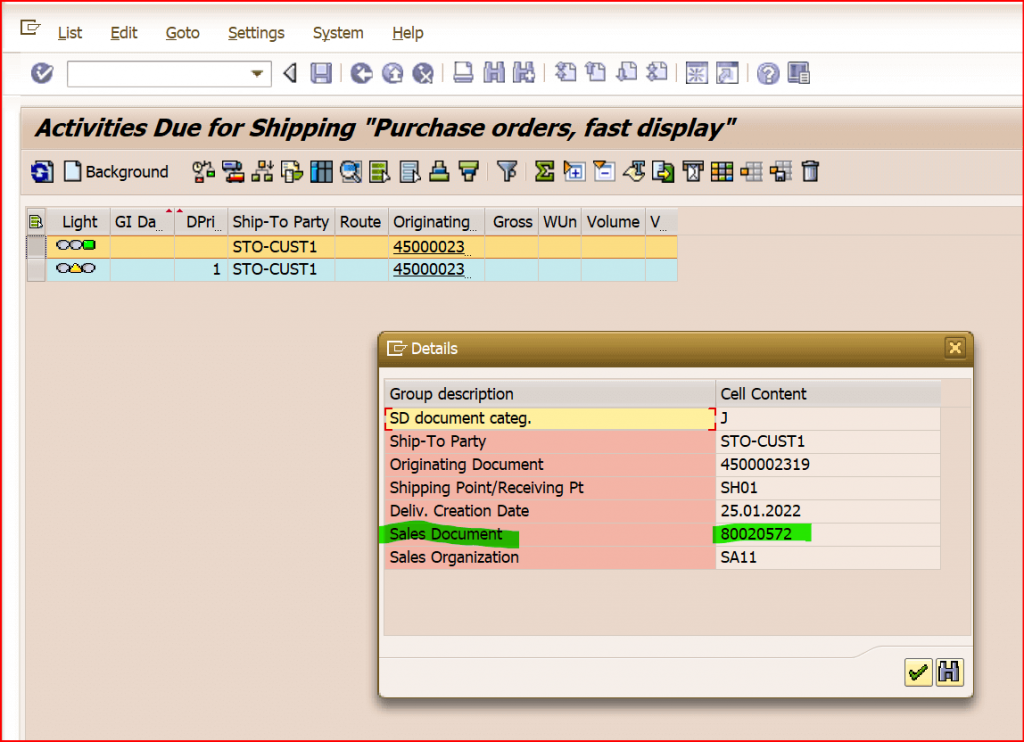Click the Print icon in standard toolbar
Screen dimensions: 1024x742
point(463,73)
